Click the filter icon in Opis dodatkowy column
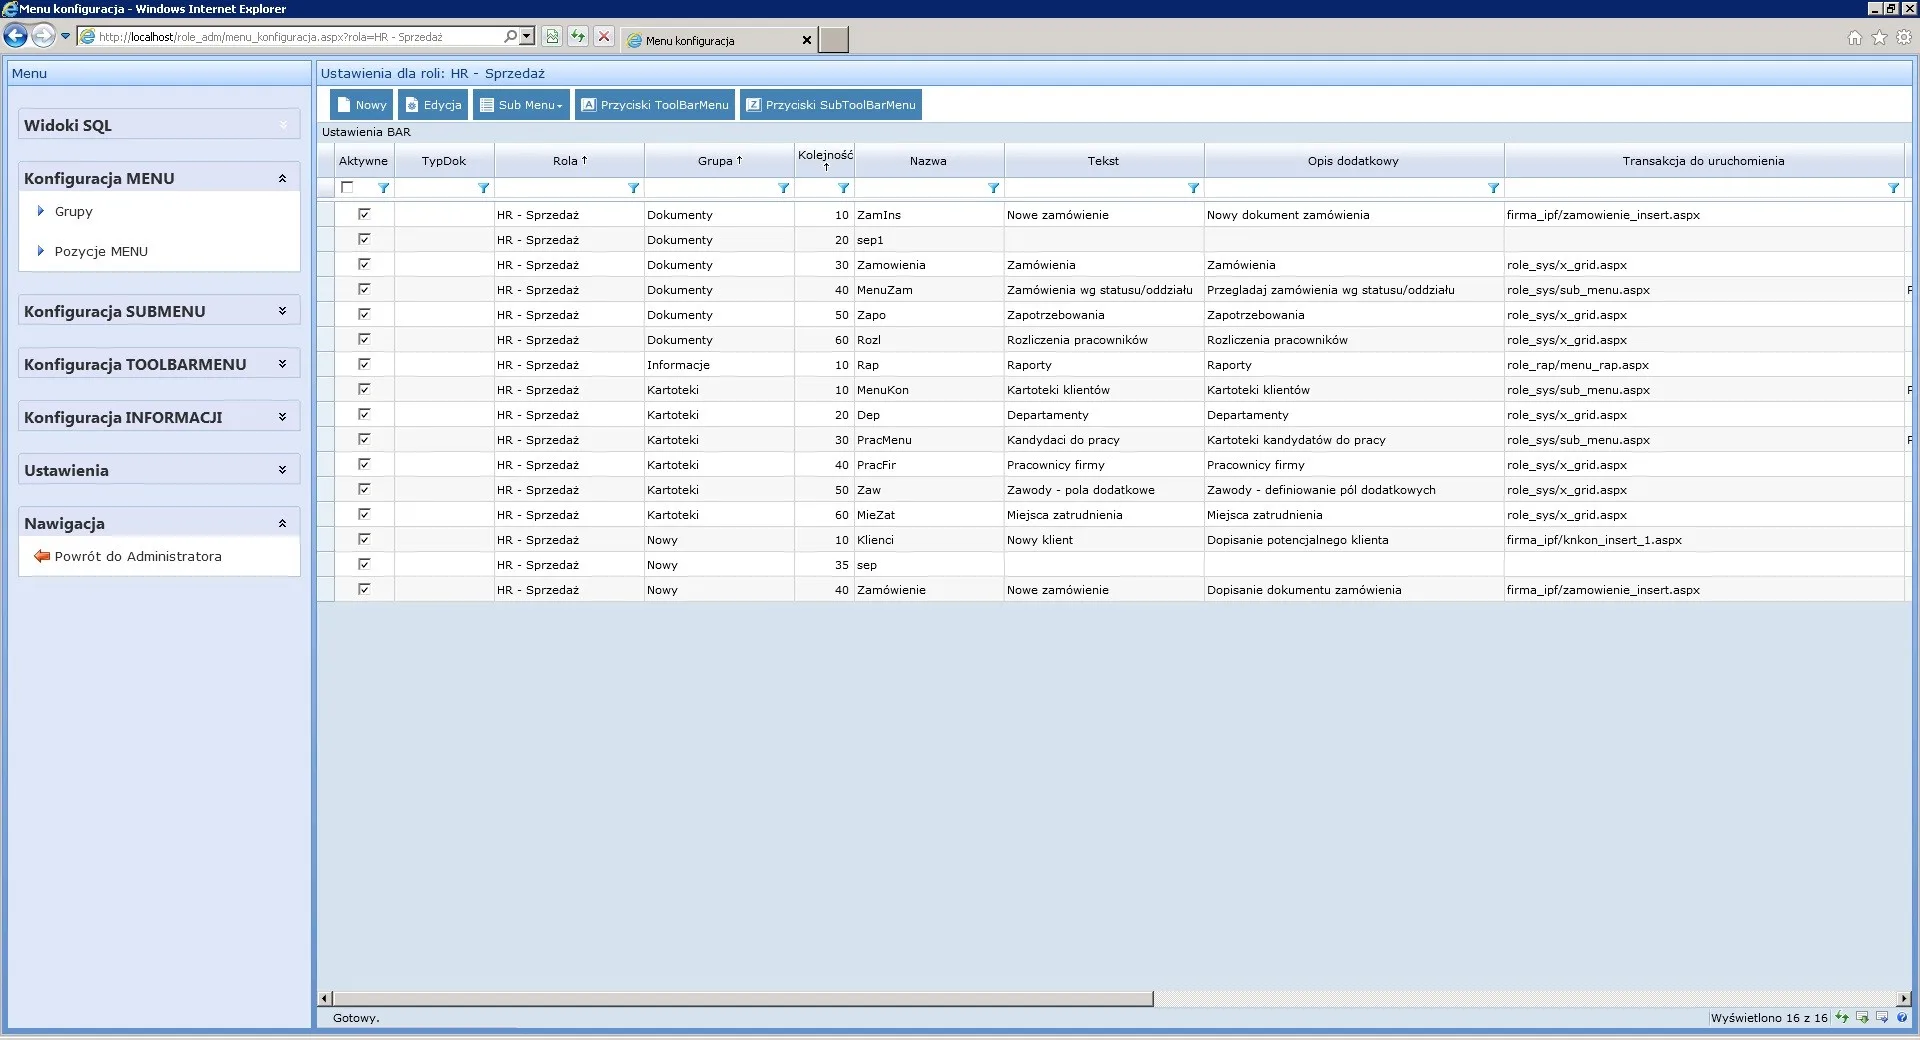 pos(1493,188)
